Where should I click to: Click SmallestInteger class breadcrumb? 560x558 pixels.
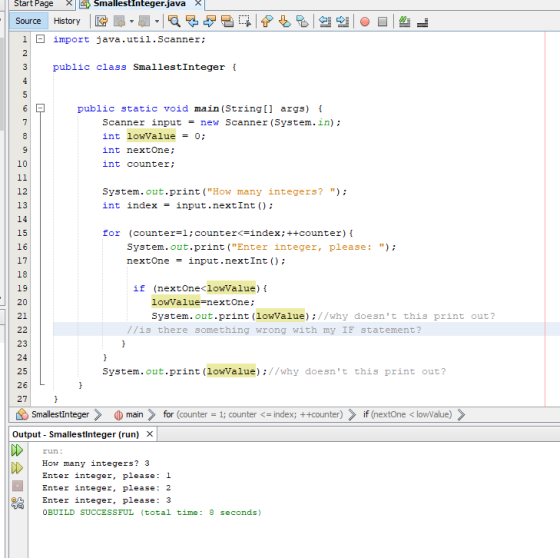click(60, 414)
